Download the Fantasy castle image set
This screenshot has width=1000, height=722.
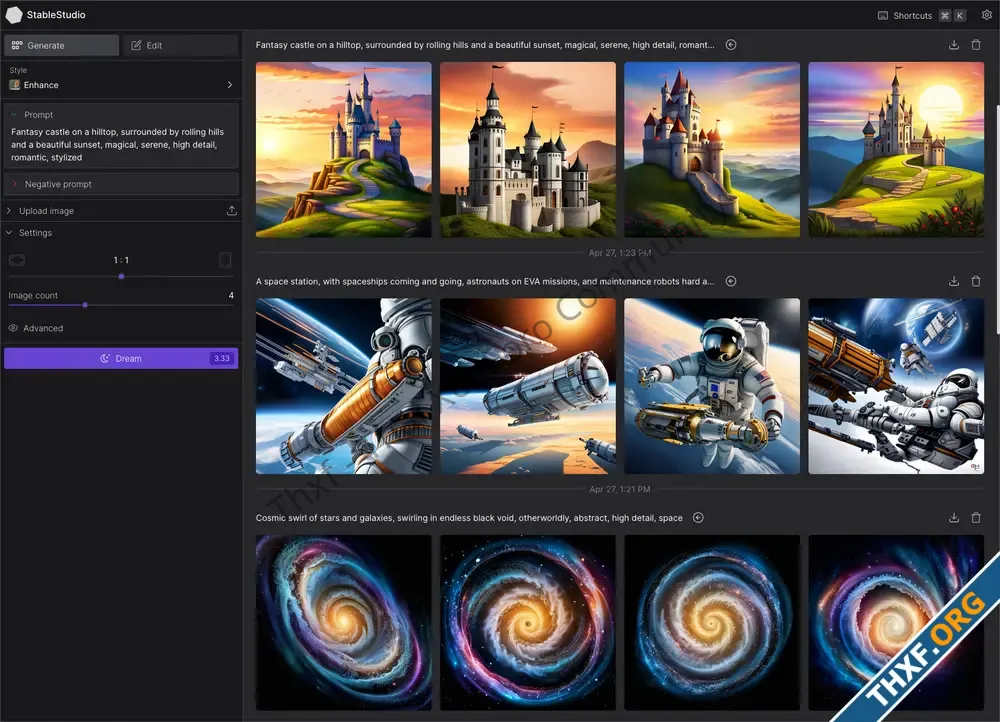954,45
